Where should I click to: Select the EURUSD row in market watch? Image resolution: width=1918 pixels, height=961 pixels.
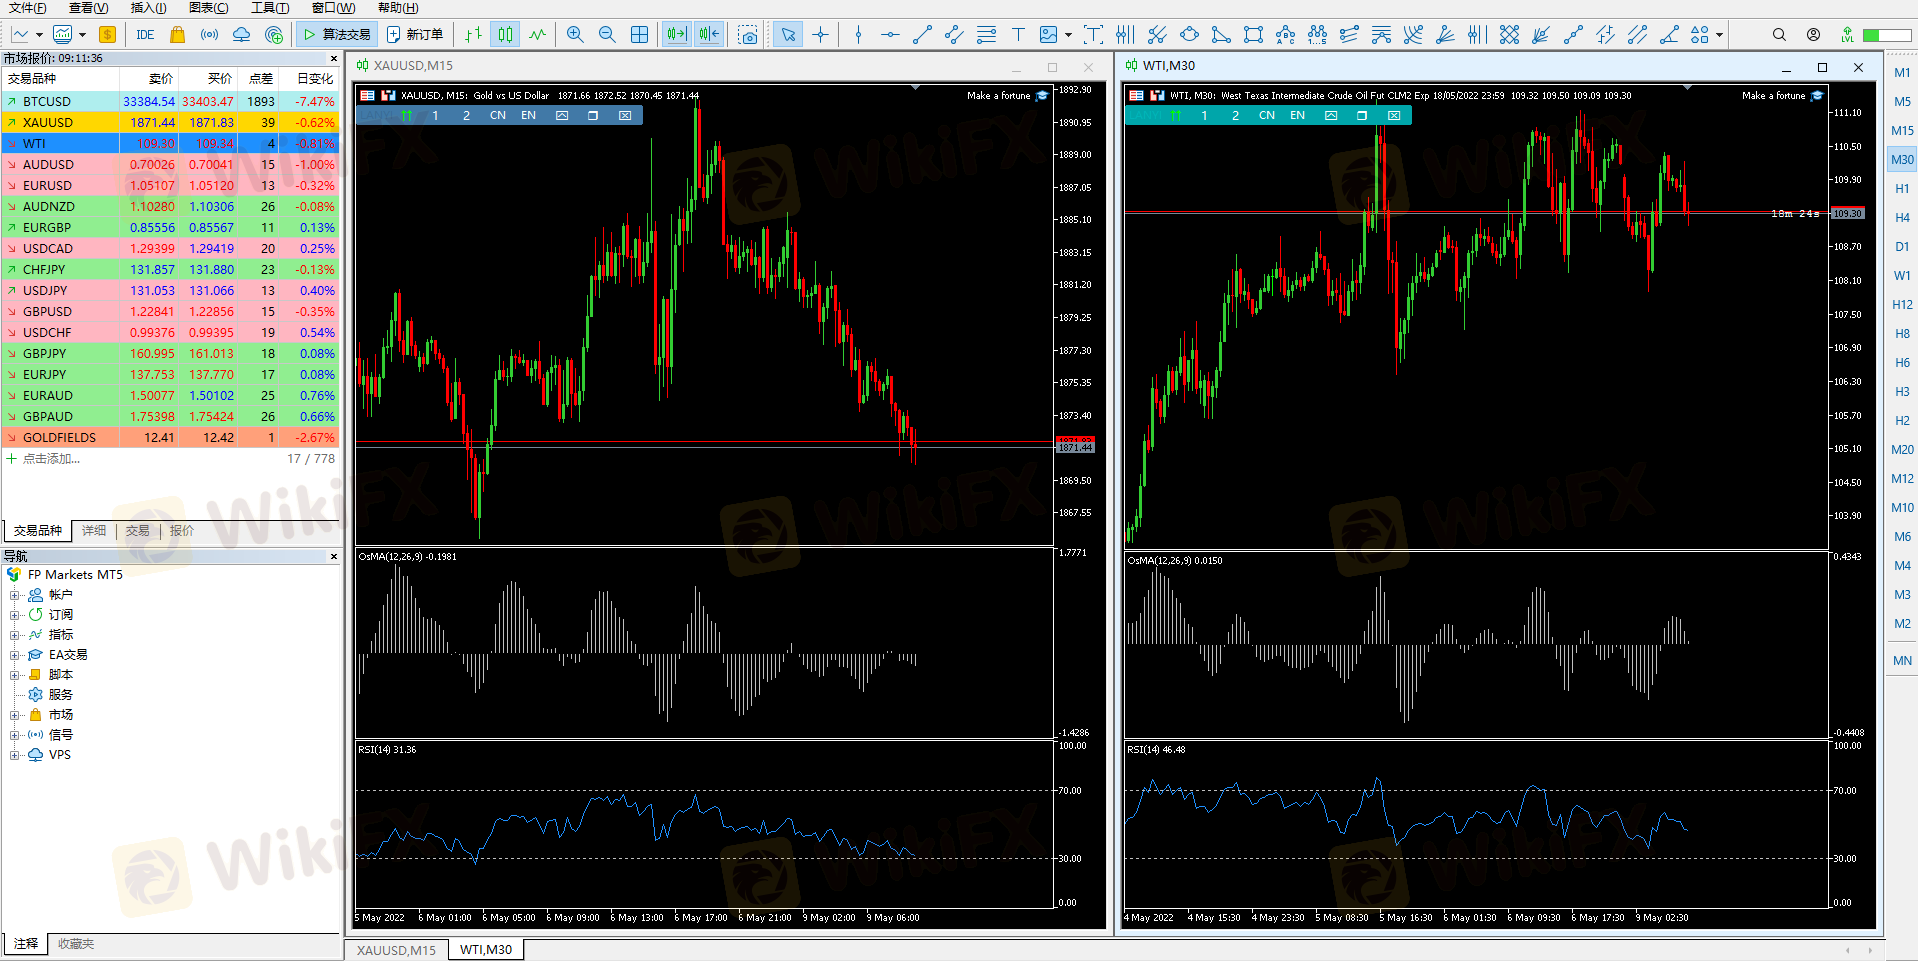[47, 186]
